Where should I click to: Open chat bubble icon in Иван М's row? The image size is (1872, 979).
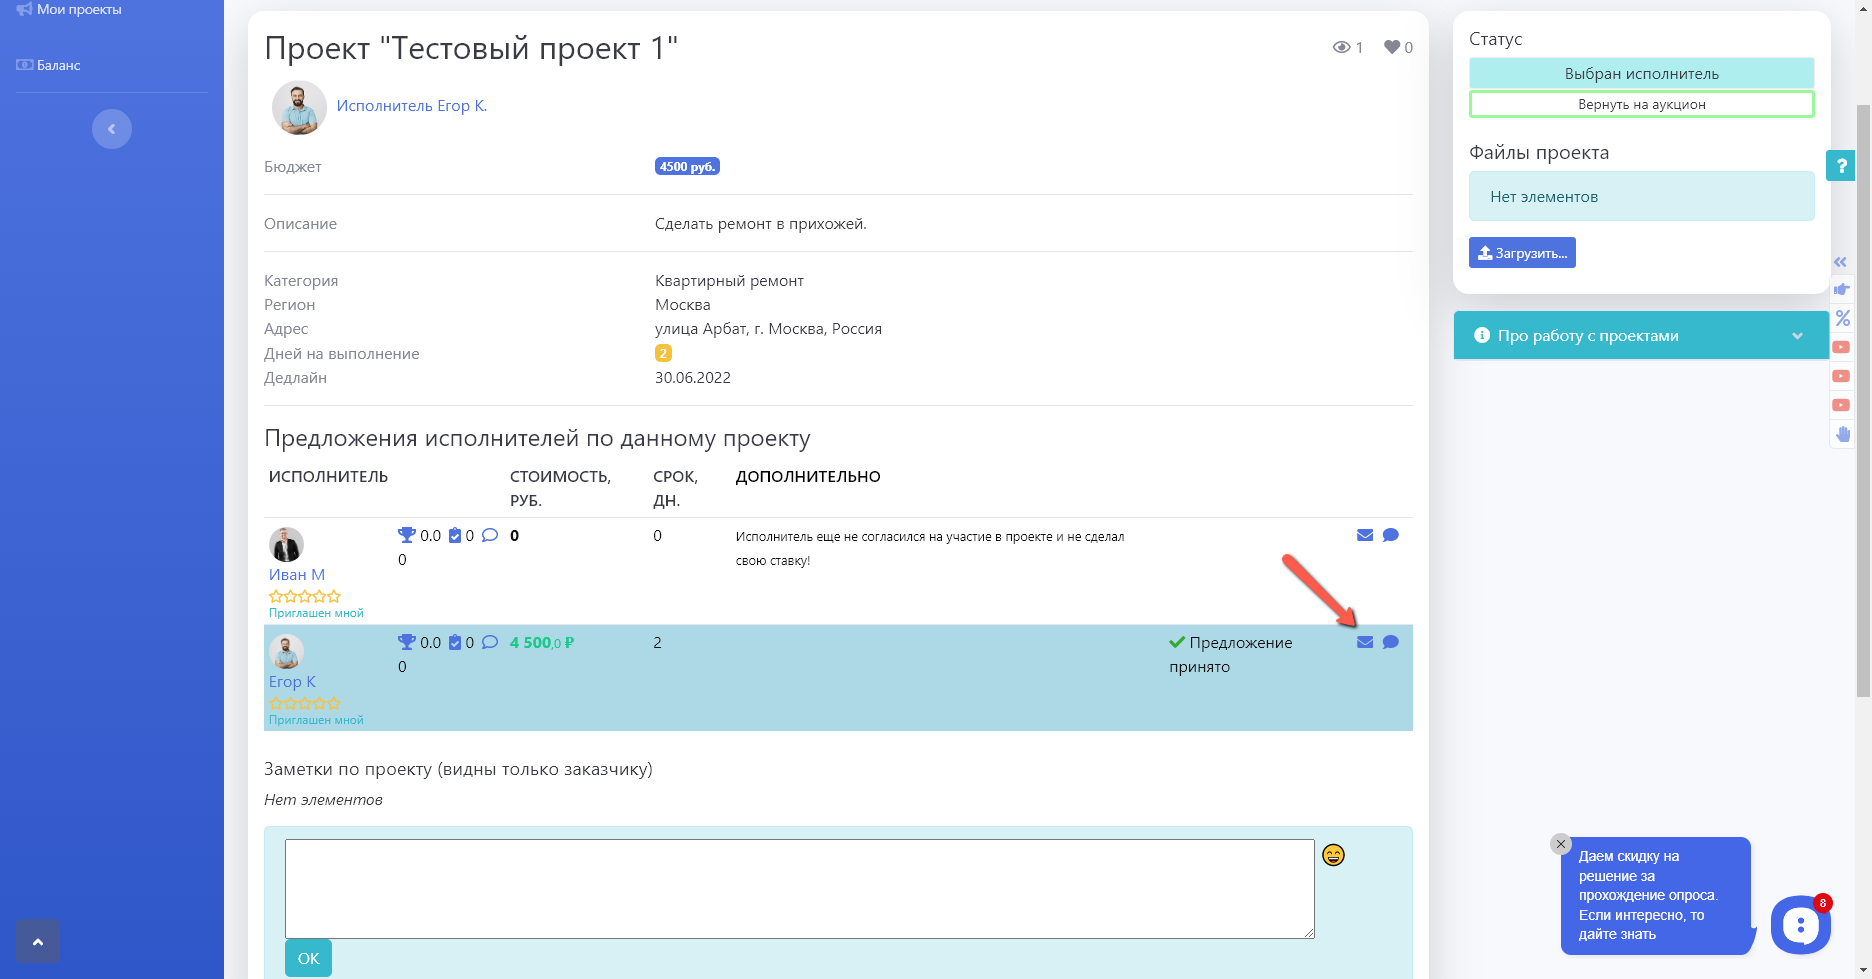(x=1390, y=535)
